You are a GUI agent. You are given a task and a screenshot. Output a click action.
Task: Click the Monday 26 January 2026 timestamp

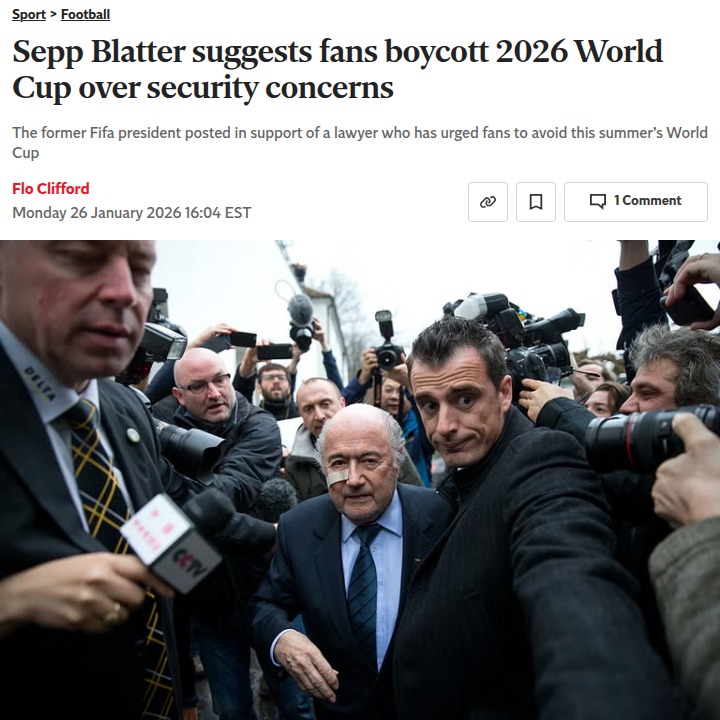coord(131,213)
